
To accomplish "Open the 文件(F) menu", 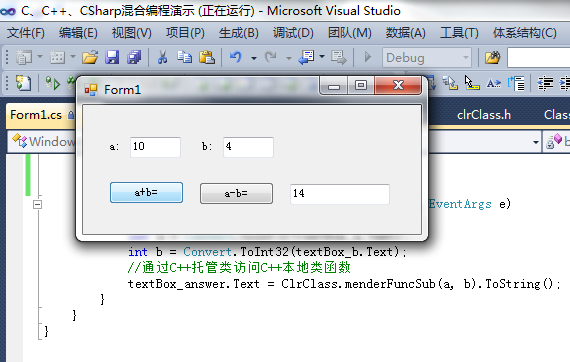I will 25,33.
